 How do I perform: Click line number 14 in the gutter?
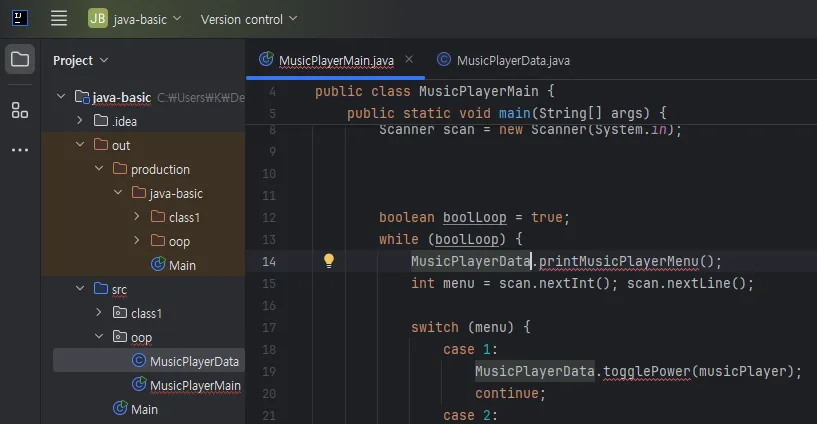[x=269, y=261]
